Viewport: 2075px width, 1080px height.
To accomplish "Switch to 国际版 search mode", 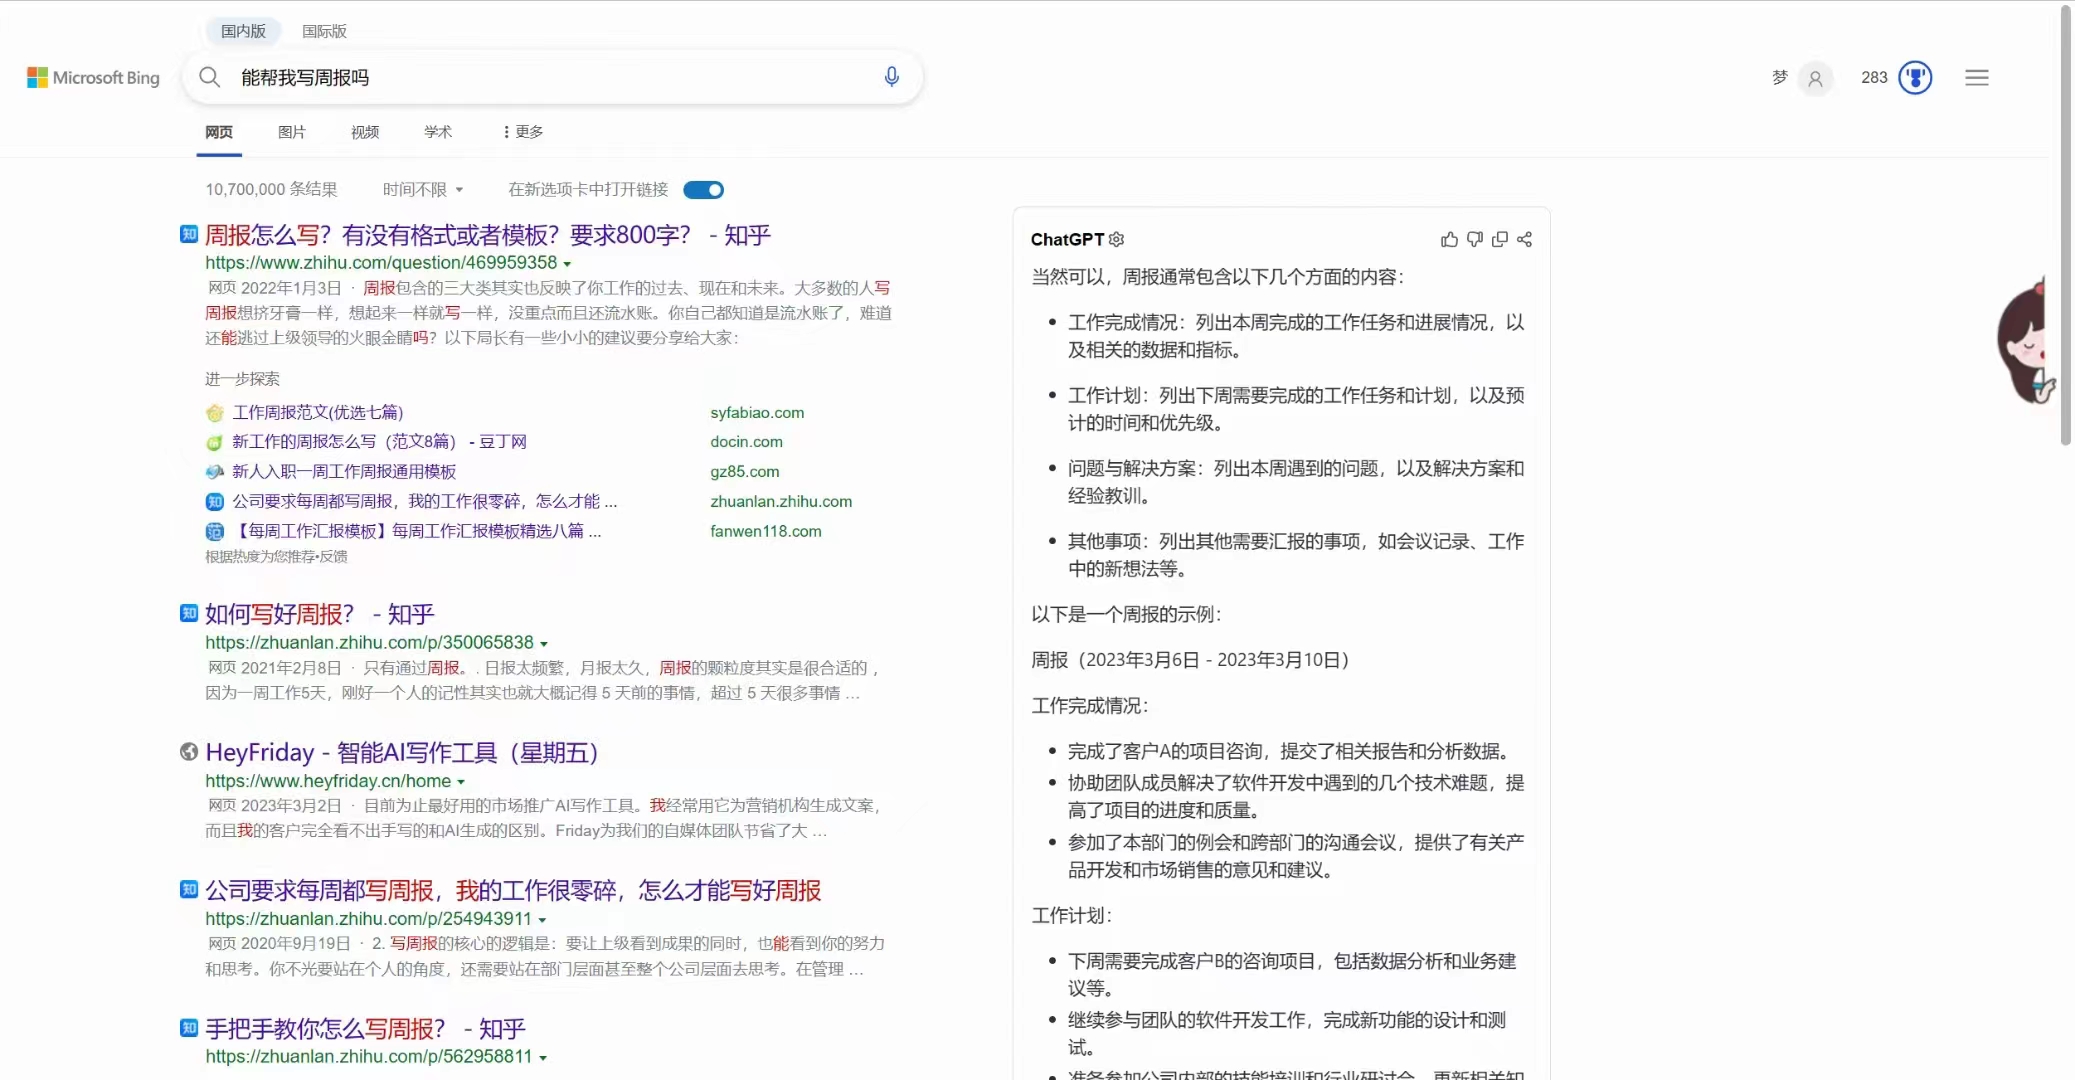I will coord(324,31).
